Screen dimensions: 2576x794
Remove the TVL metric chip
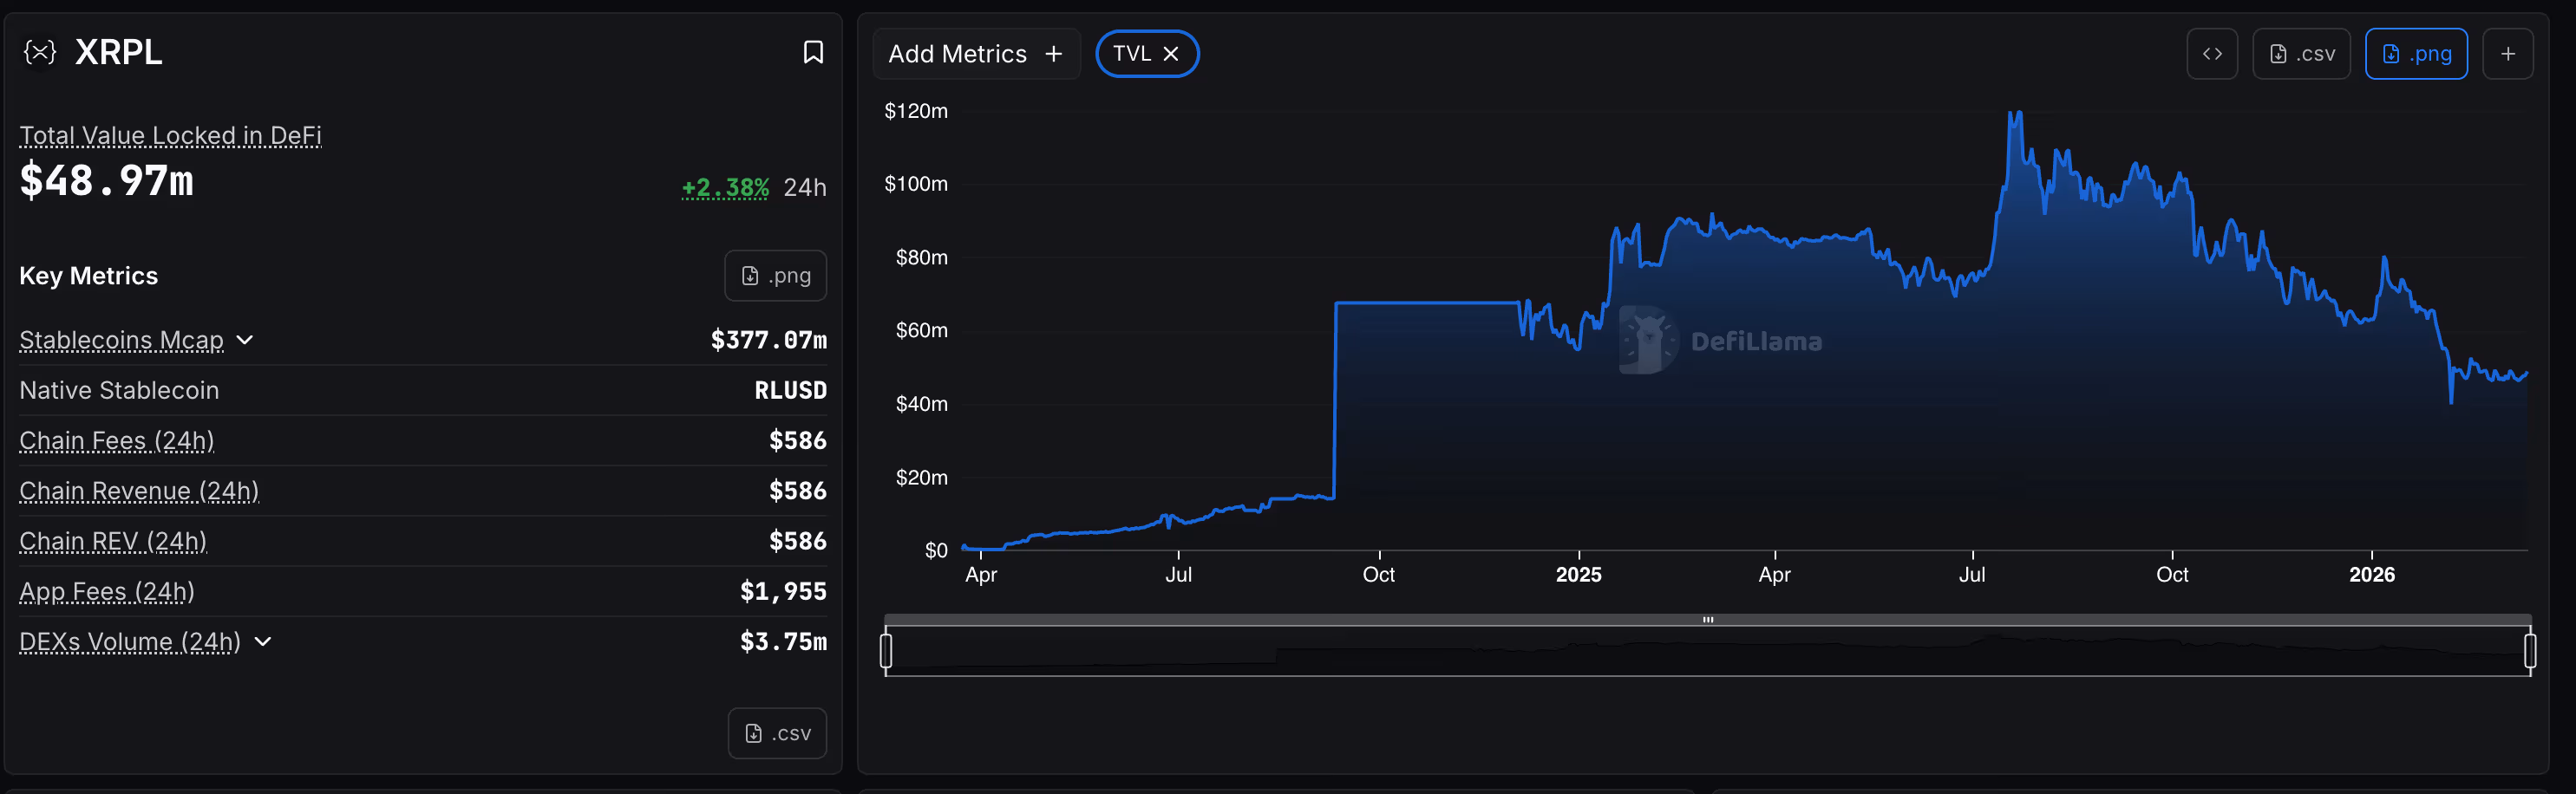click(x=1171, y=54)
